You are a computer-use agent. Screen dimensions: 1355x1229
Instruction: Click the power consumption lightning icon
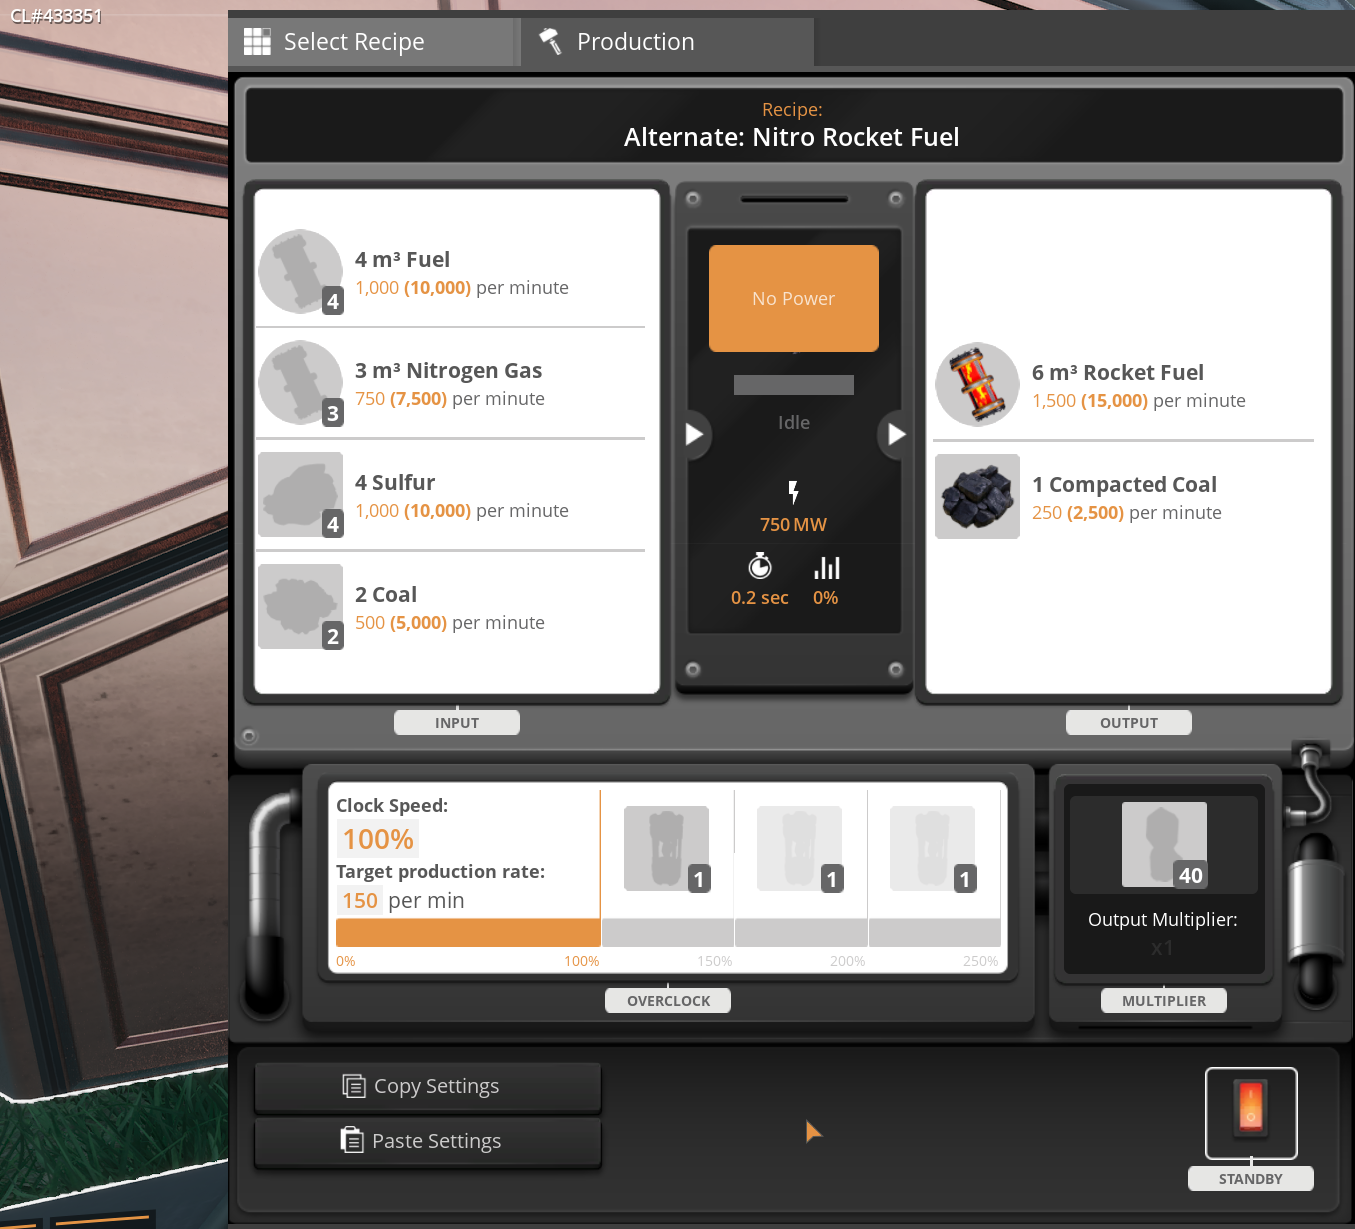pyautogui.click(x=793, y=492)
